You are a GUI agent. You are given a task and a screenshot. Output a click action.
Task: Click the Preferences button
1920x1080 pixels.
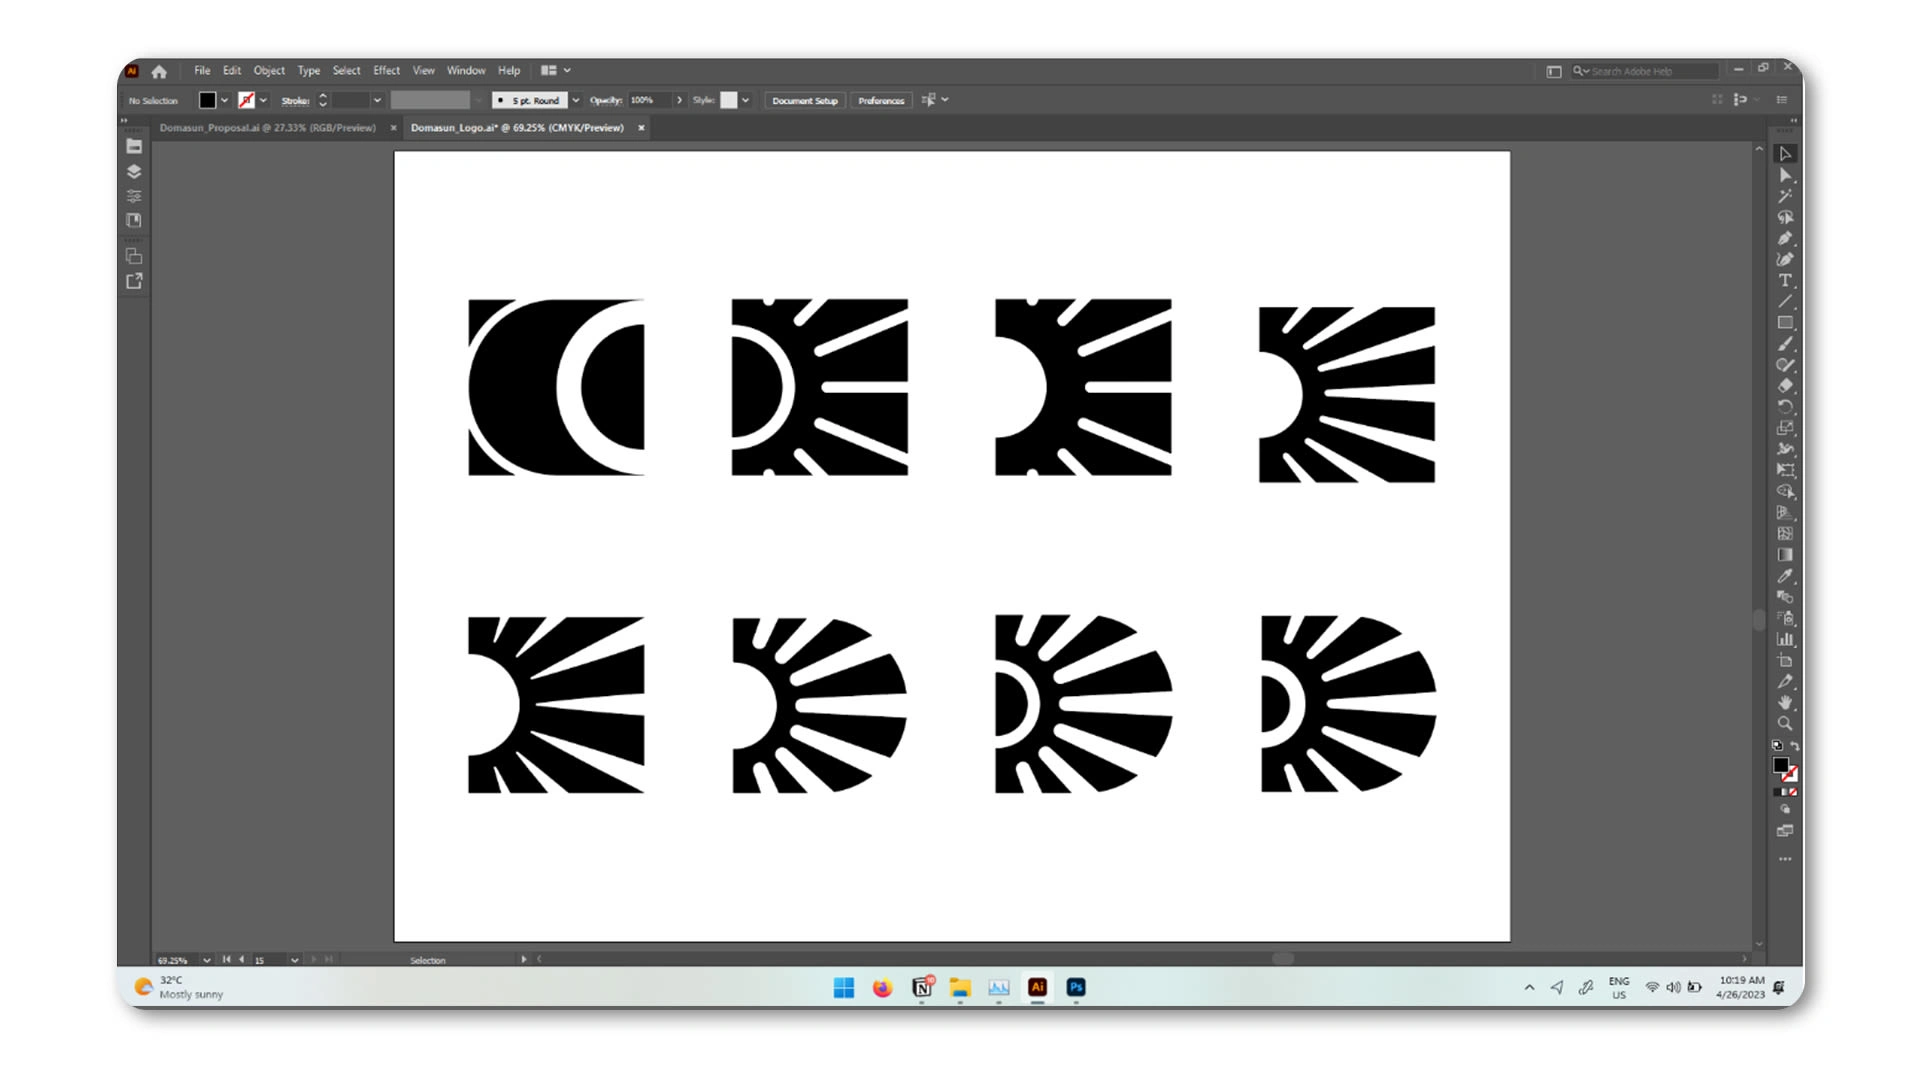pyautogui.click(x=881, y=100)
